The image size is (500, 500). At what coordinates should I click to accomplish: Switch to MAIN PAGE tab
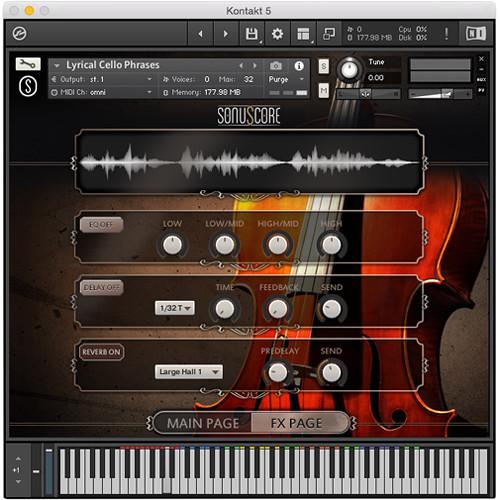203,423
